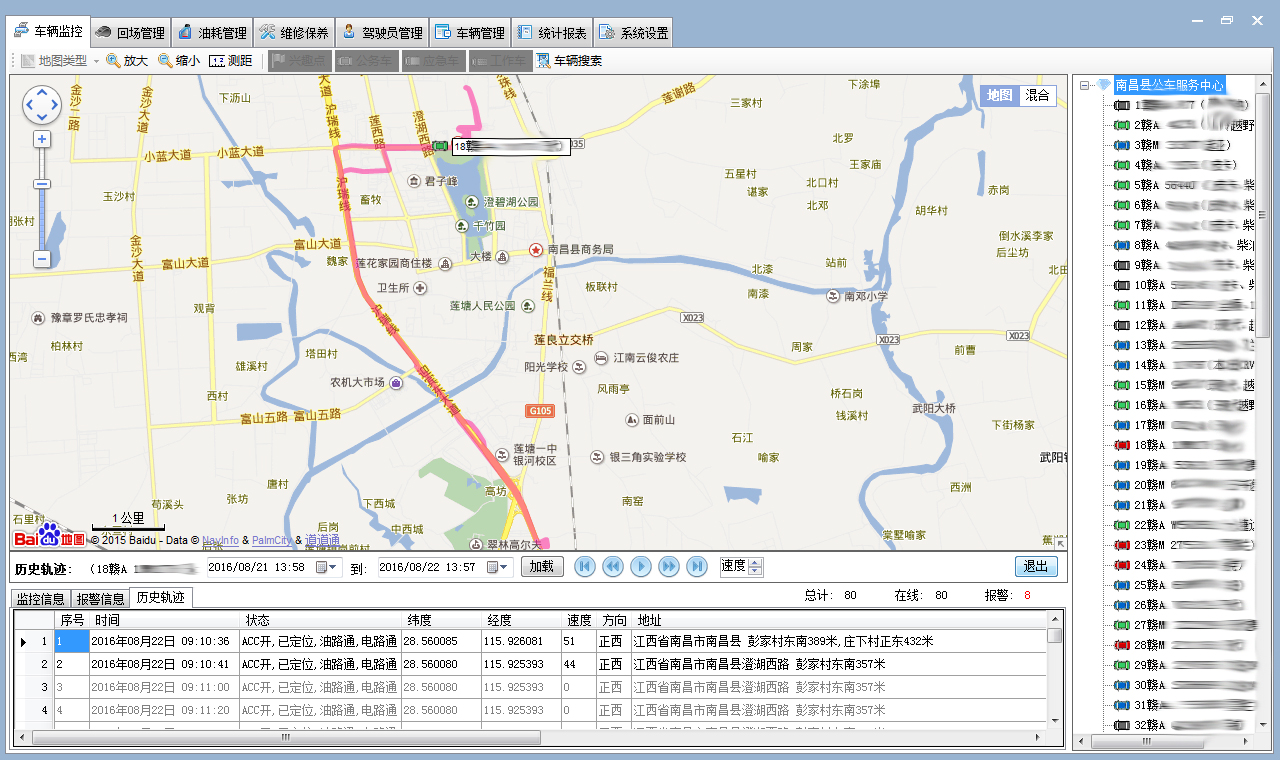1280x760 pixels.
Task: Click the map zoom level slider handle
Action: pos(42,184)
